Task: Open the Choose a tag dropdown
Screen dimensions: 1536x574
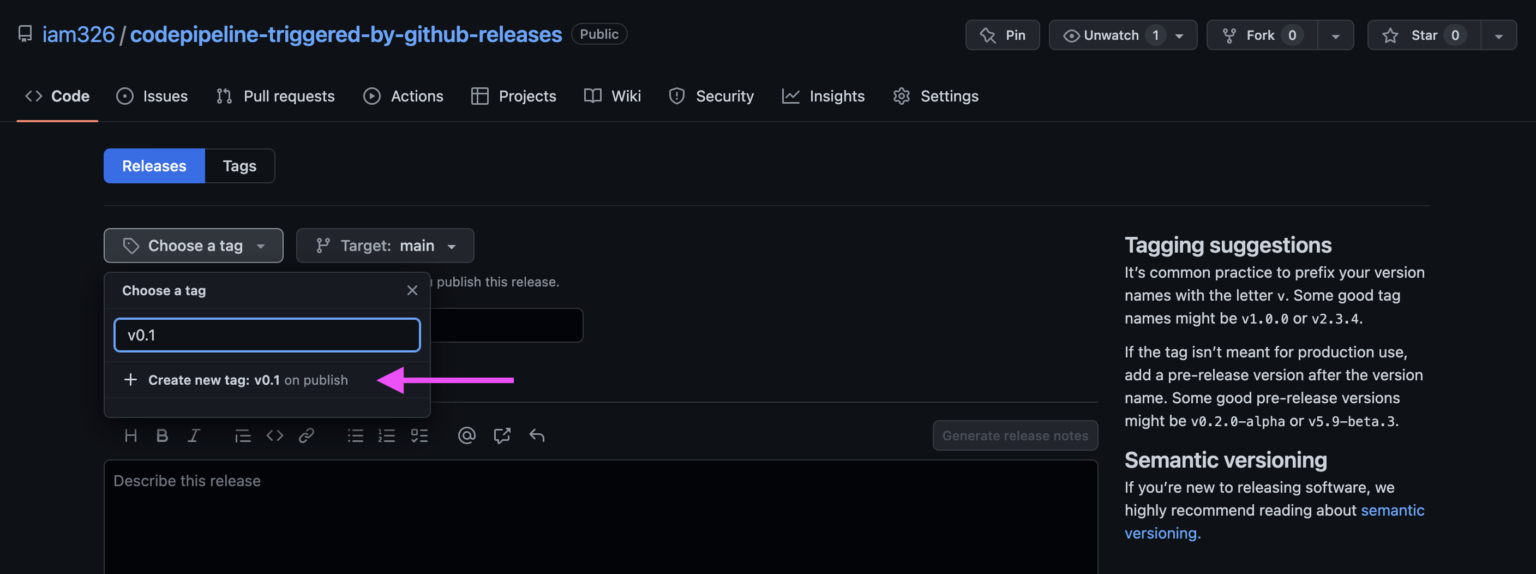Action: pyautogui.click(x=194, y=246)
